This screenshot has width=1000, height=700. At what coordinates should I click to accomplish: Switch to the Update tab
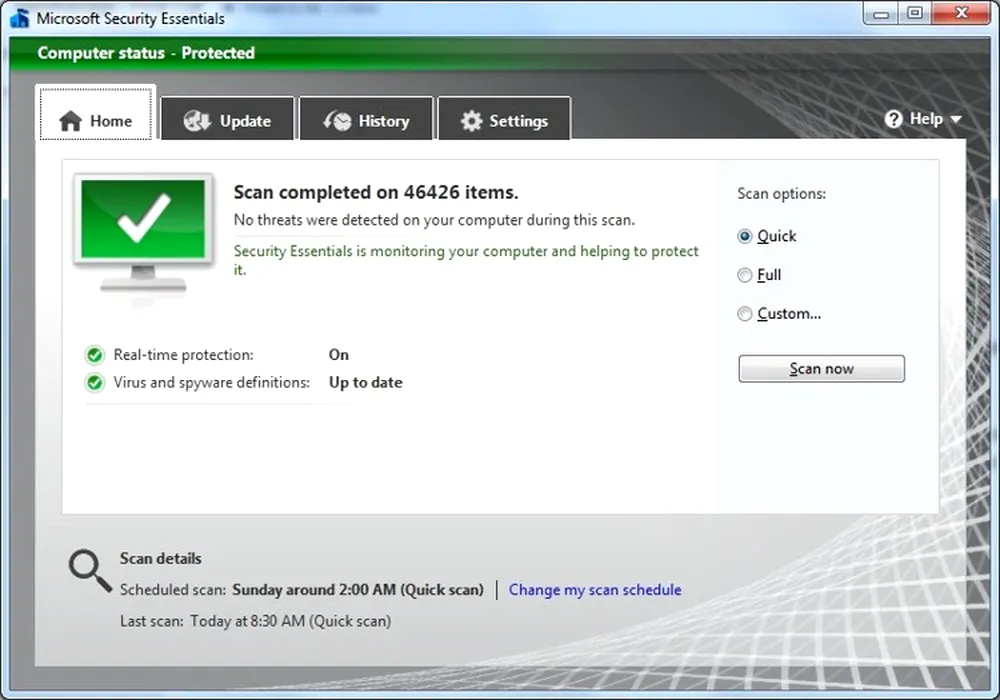click(x=228, y=121)
